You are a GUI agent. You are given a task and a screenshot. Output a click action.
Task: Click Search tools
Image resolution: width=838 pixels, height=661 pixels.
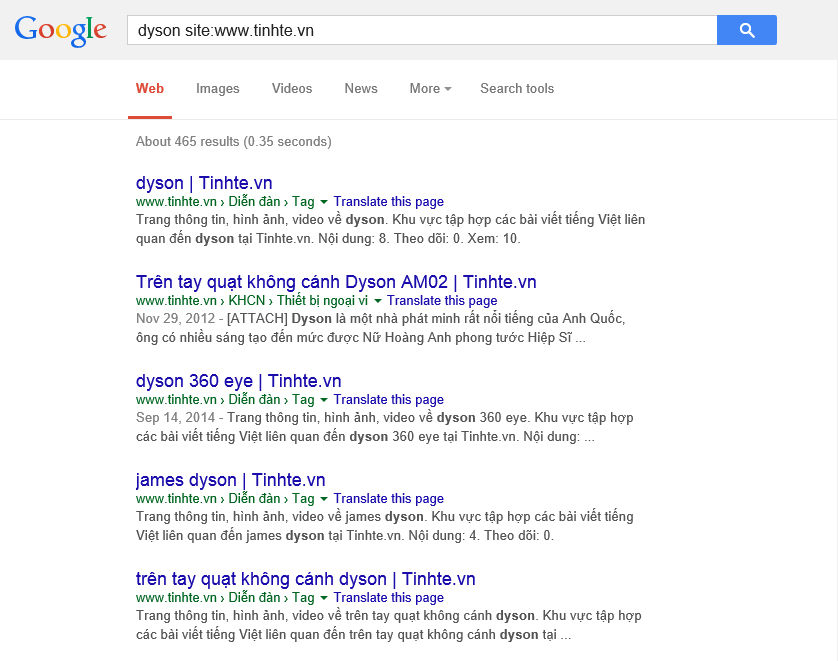click(x=517, y=88)
